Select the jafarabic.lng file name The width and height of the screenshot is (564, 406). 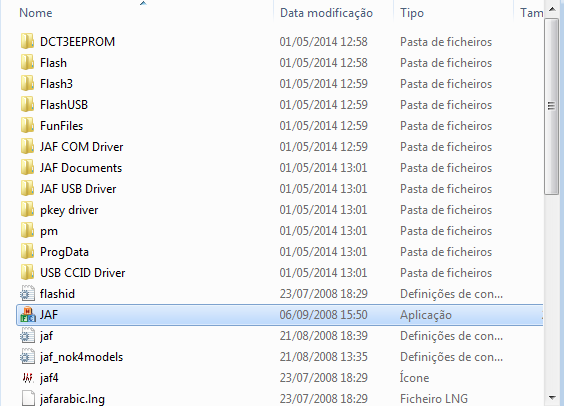click(x=72, y=398)
